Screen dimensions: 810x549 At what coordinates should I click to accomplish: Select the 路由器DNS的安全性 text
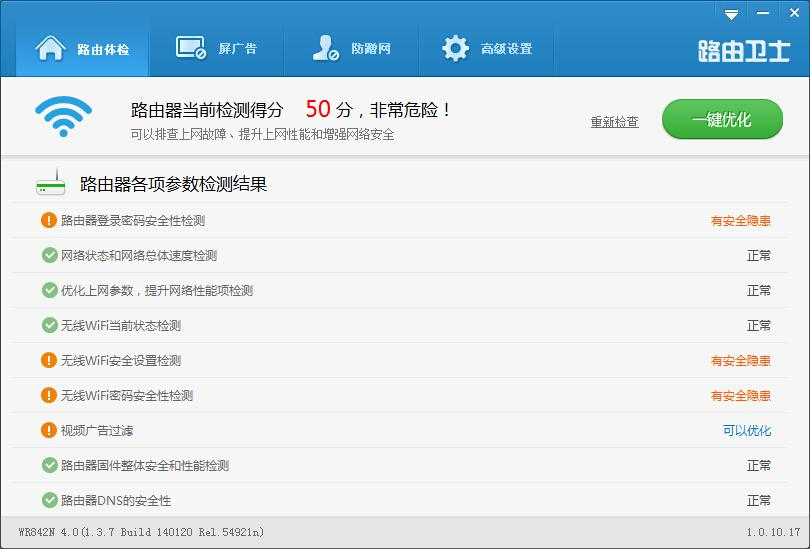116,500
